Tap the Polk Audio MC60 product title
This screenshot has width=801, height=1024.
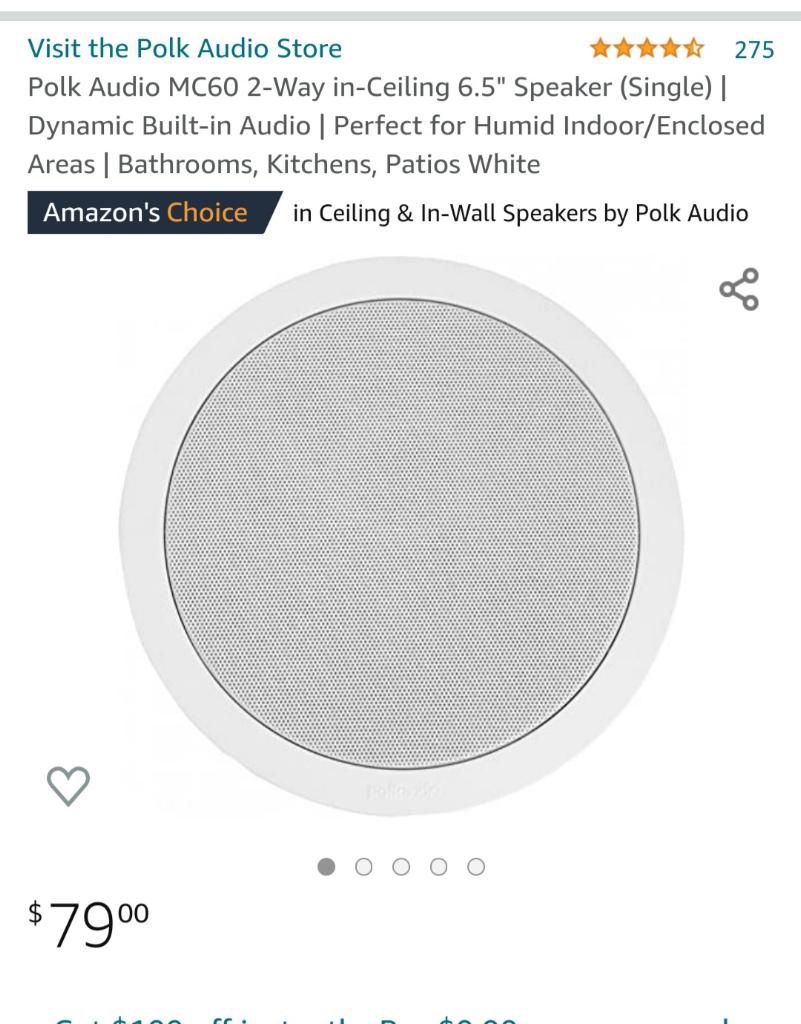click(396, 125)
